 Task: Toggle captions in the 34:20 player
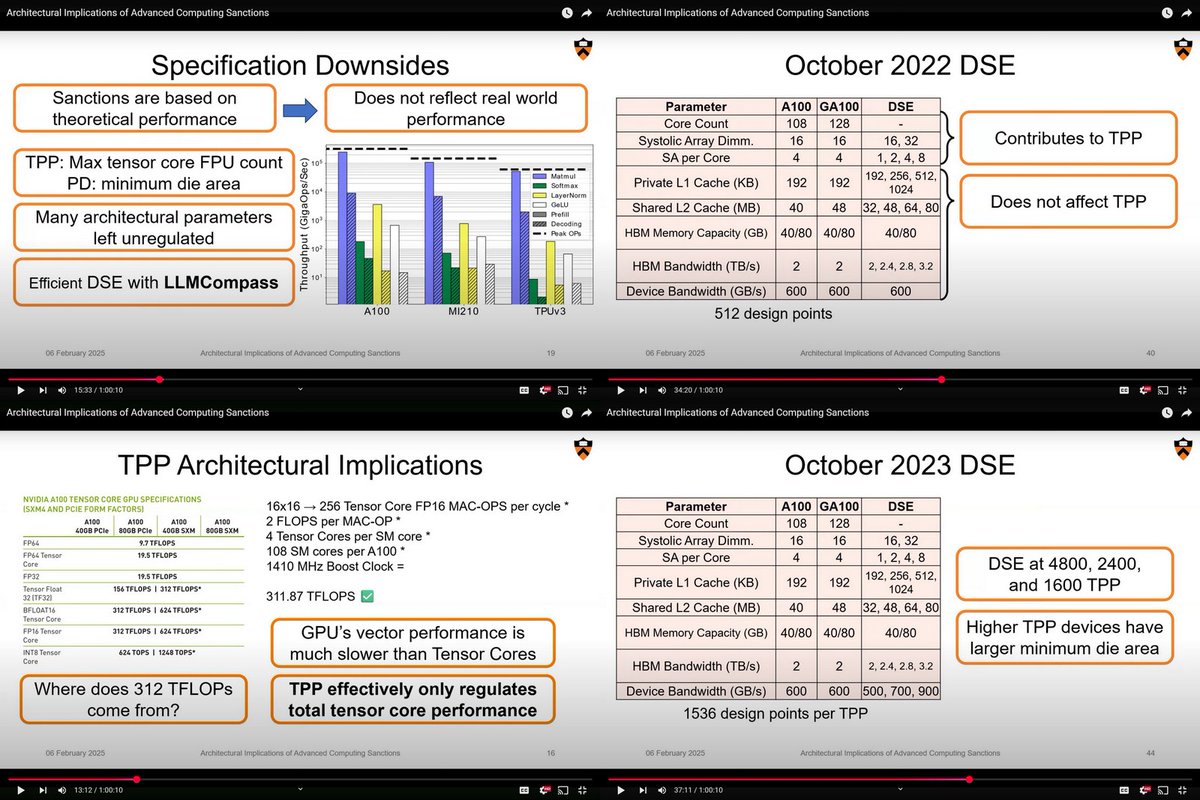[x=1124, y=390]
